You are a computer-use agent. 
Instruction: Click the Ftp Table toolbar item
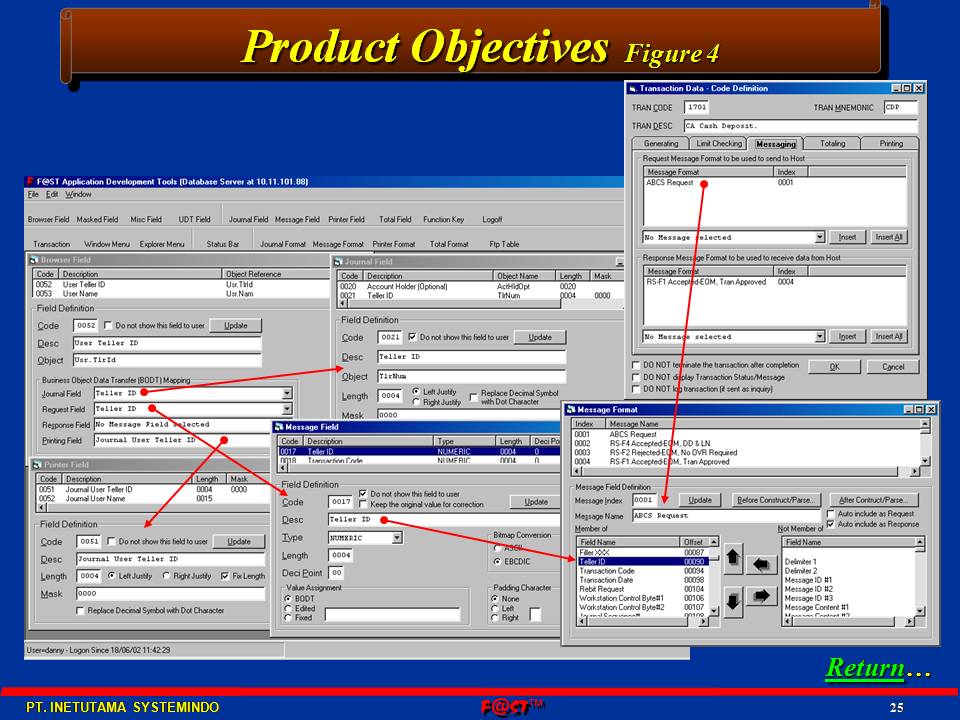pyautogui.click(x=503, y=244)
